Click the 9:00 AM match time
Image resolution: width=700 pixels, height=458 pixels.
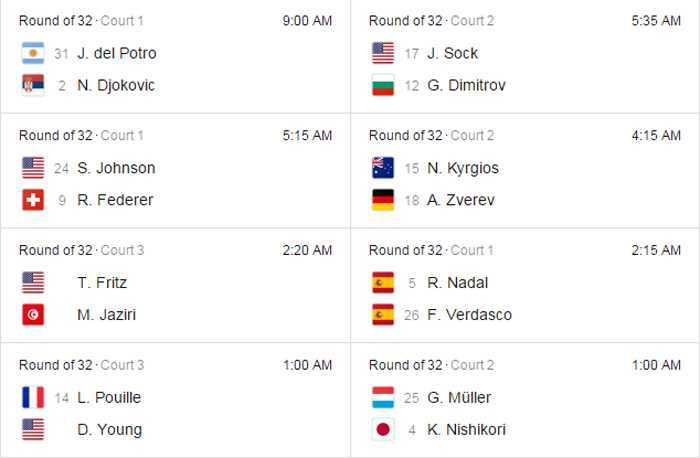coord(308,21)
